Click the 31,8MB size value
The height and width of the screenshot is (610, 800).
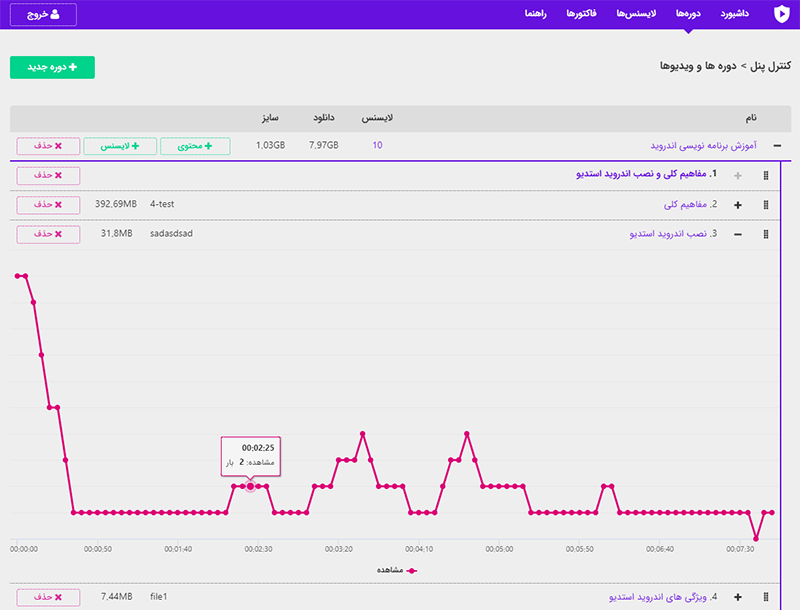pyautogui.click(x=116, y=234)
